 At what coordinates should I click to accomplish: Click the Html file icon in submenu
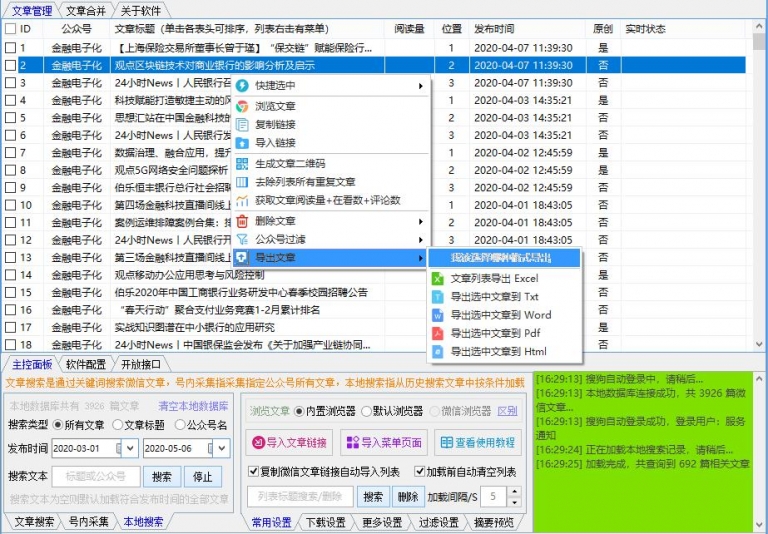[437, 351]
